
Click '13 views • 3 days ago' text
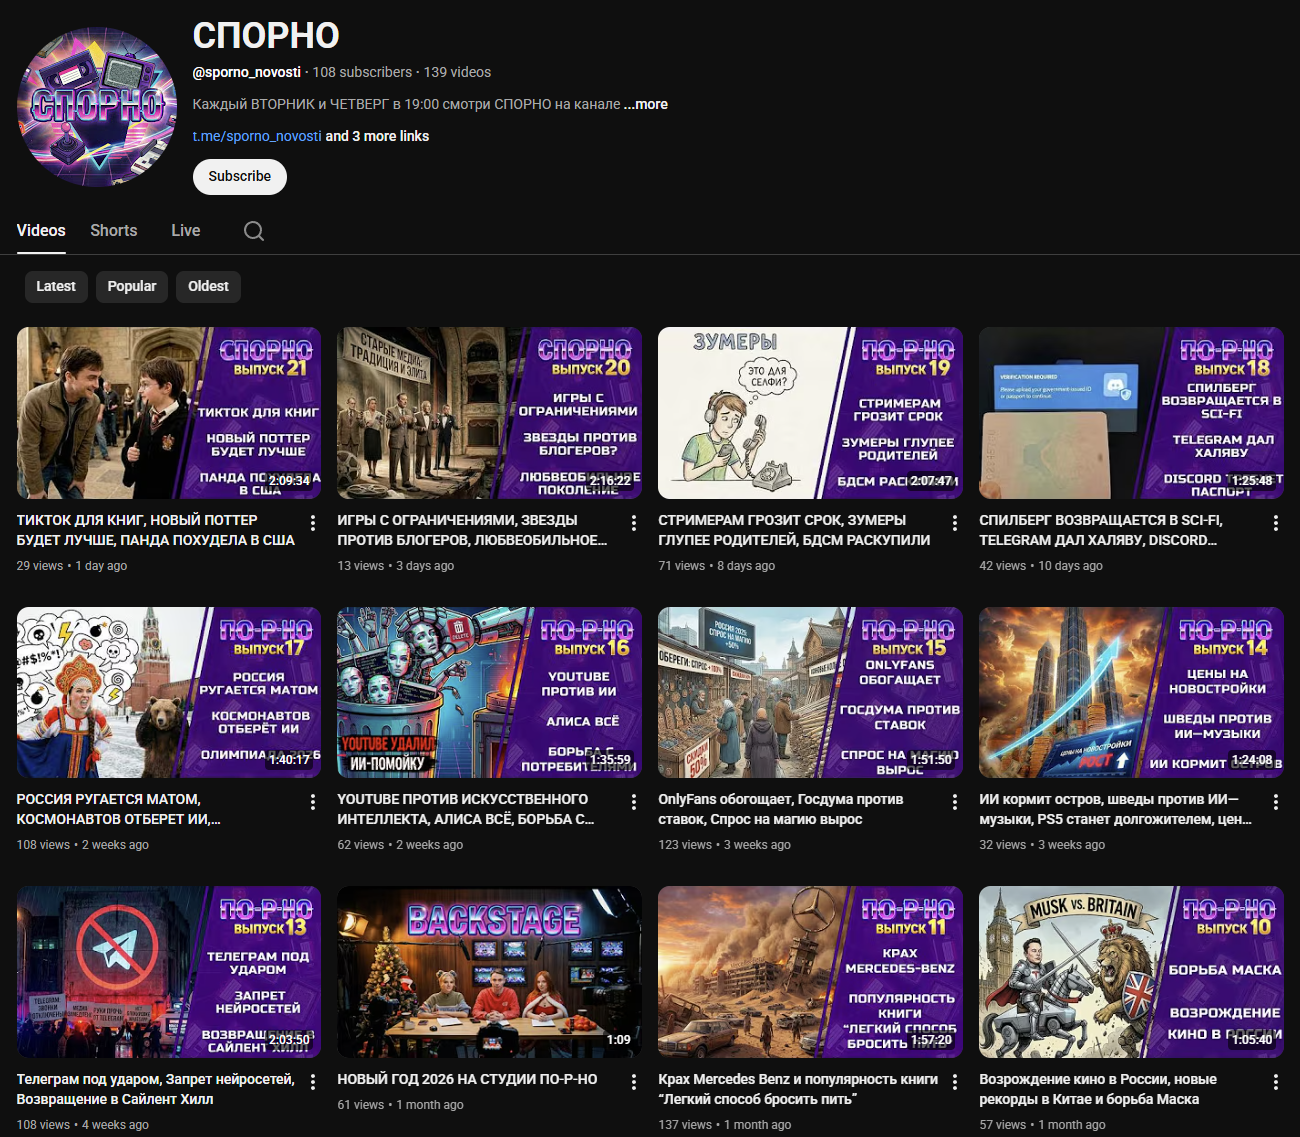[396, 566]
